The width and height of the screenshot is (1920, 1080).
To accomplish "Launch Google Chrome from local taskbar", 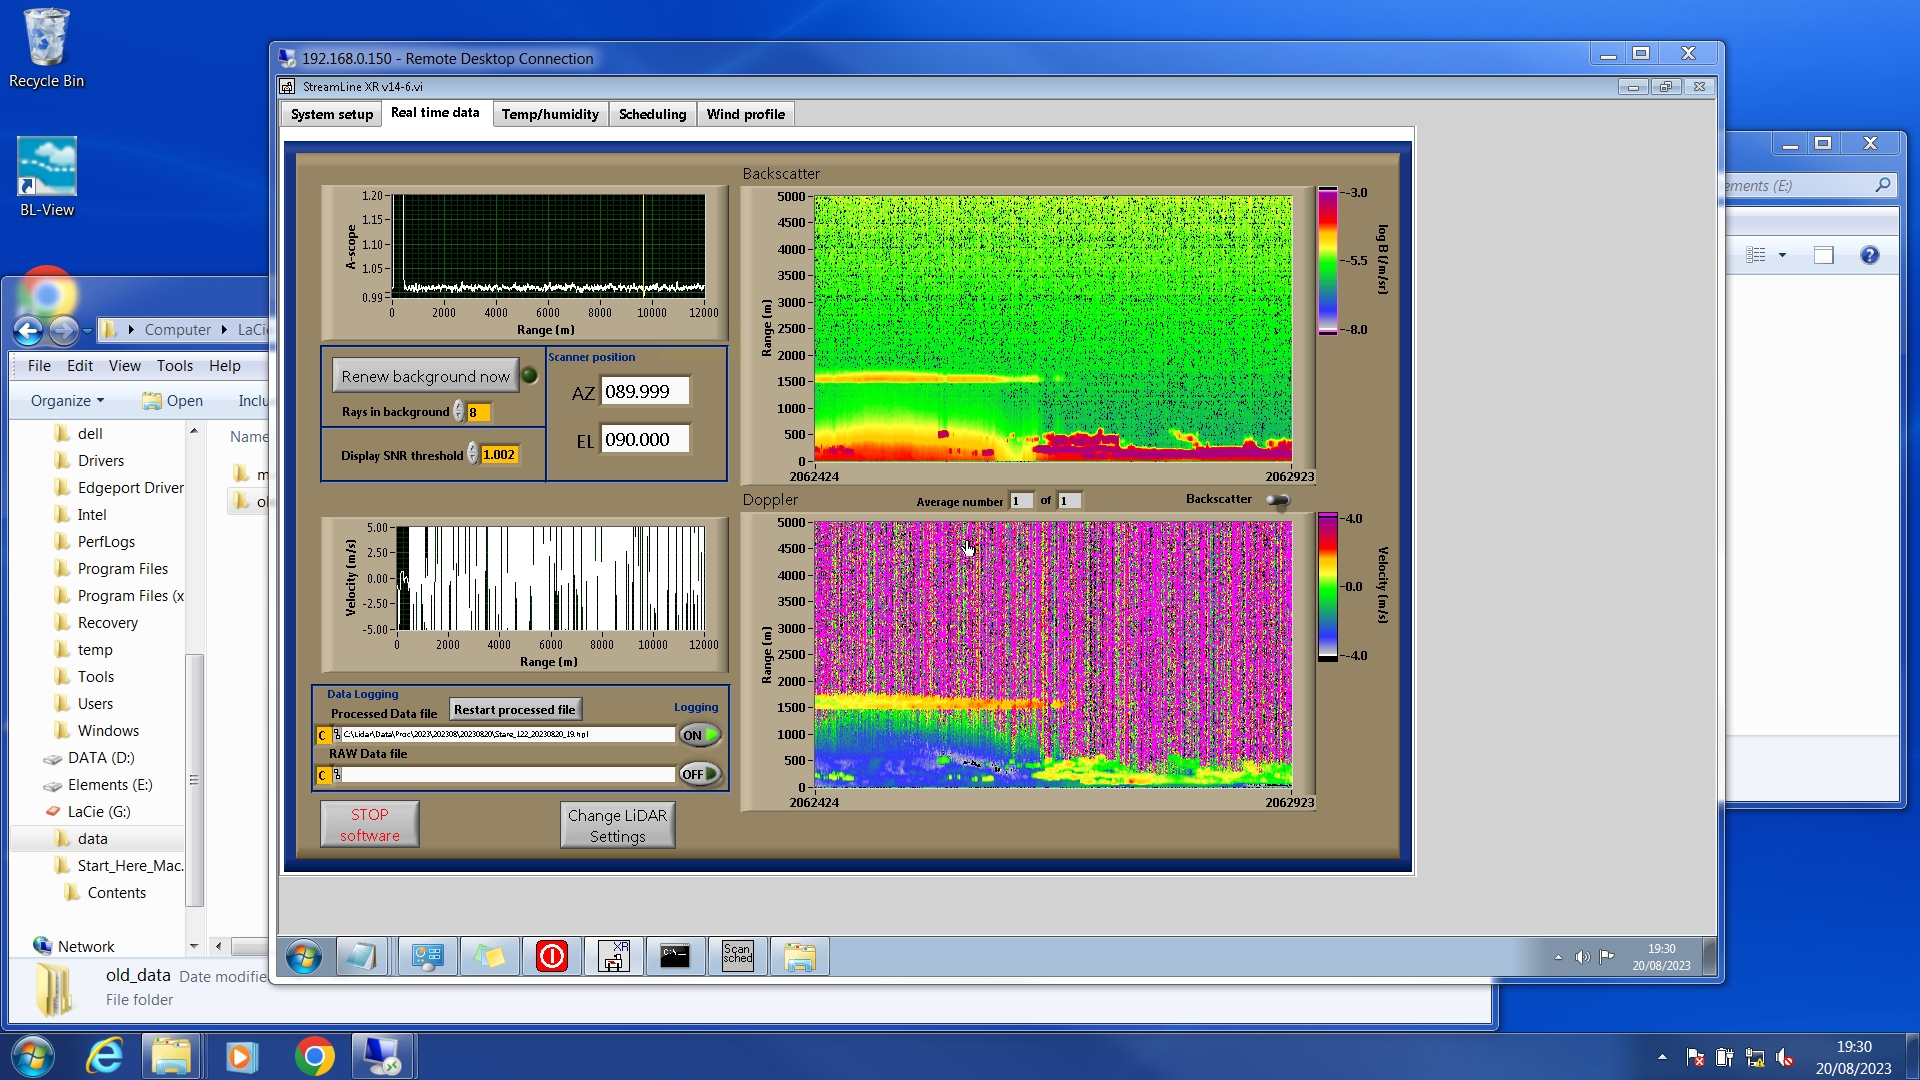I will tap(314, 1057).
